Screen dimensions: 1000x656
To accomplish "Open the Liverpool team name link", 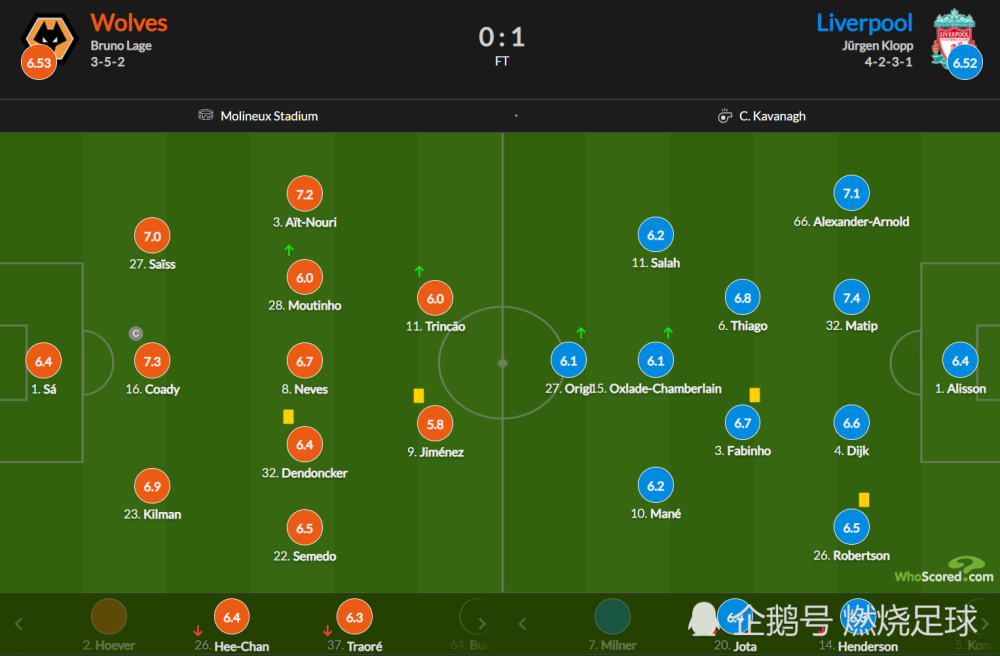I will tap(865, 23).
